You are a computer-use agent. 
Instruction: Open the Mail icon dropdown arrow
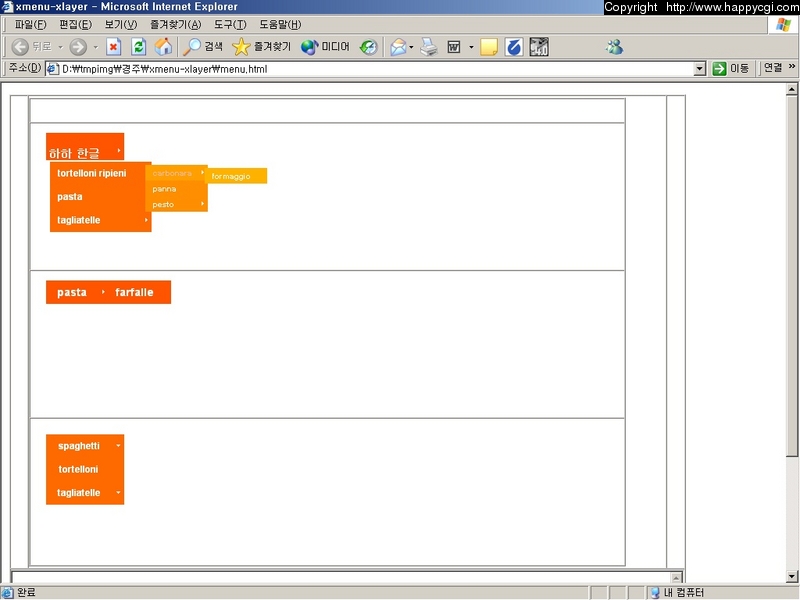(411, 47)
